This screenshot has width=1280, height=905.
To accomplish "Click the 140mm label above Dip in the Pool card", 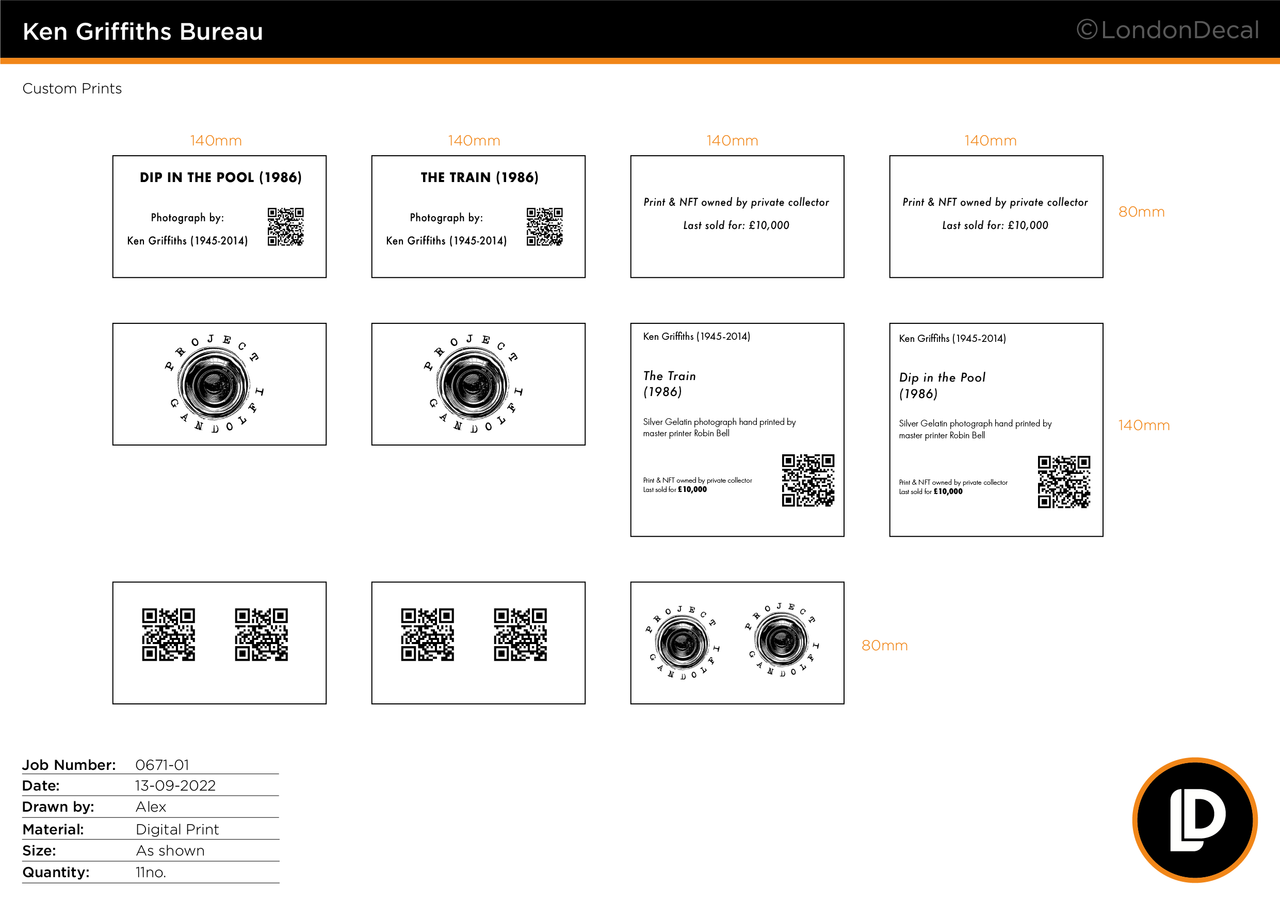I will 216,141.
